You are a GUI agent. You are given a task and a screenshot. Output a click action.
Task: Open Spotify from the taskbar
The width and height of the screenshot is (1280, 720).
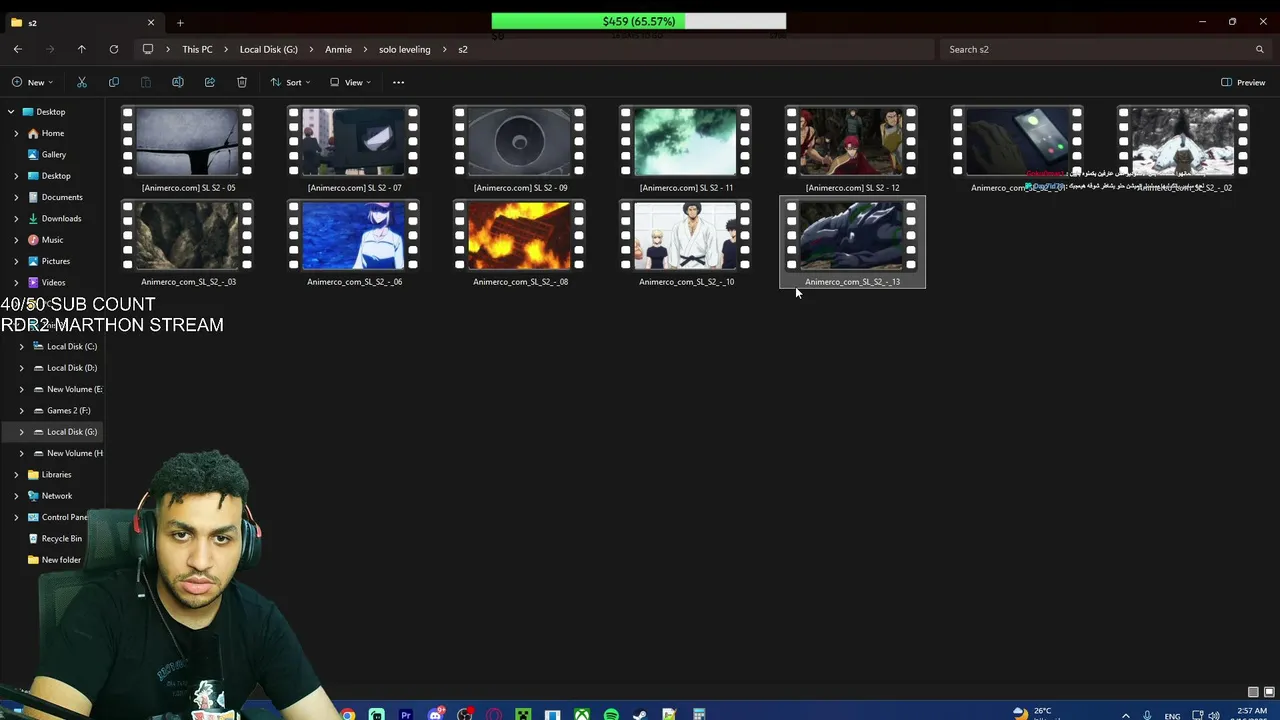611,714
